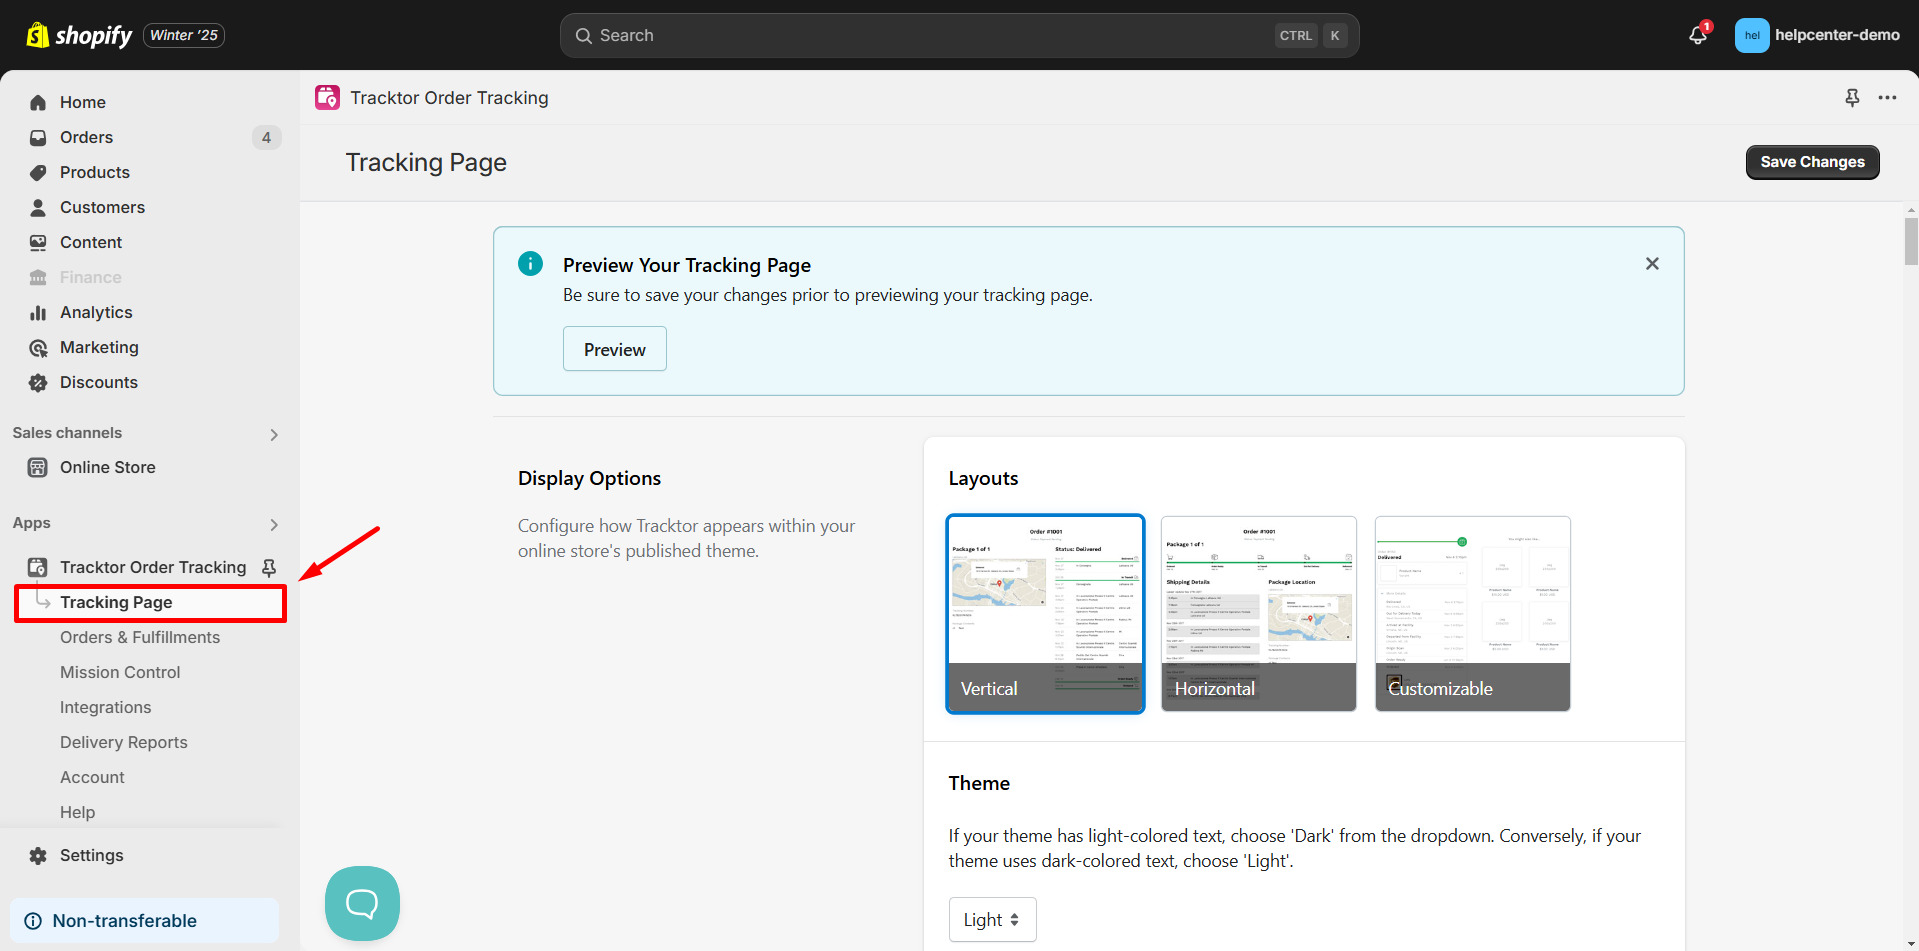Click the notification bell icon

coord(1697,35)
